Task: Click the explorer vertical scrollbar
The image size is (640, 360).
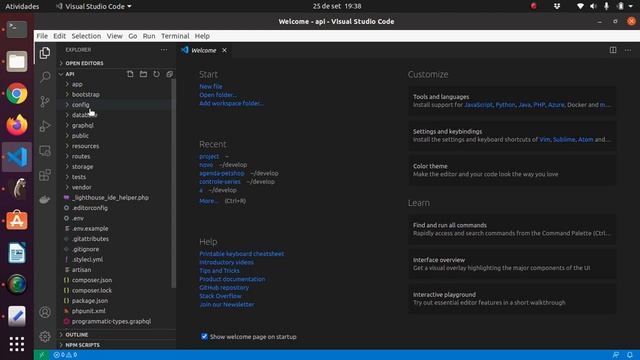Action: 173,184
